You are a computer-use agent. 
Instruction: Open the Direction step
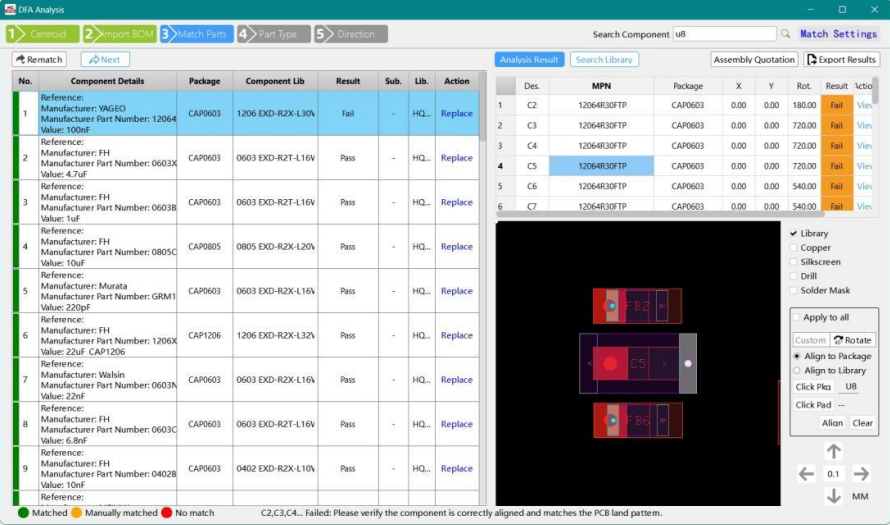coord(350,34)
